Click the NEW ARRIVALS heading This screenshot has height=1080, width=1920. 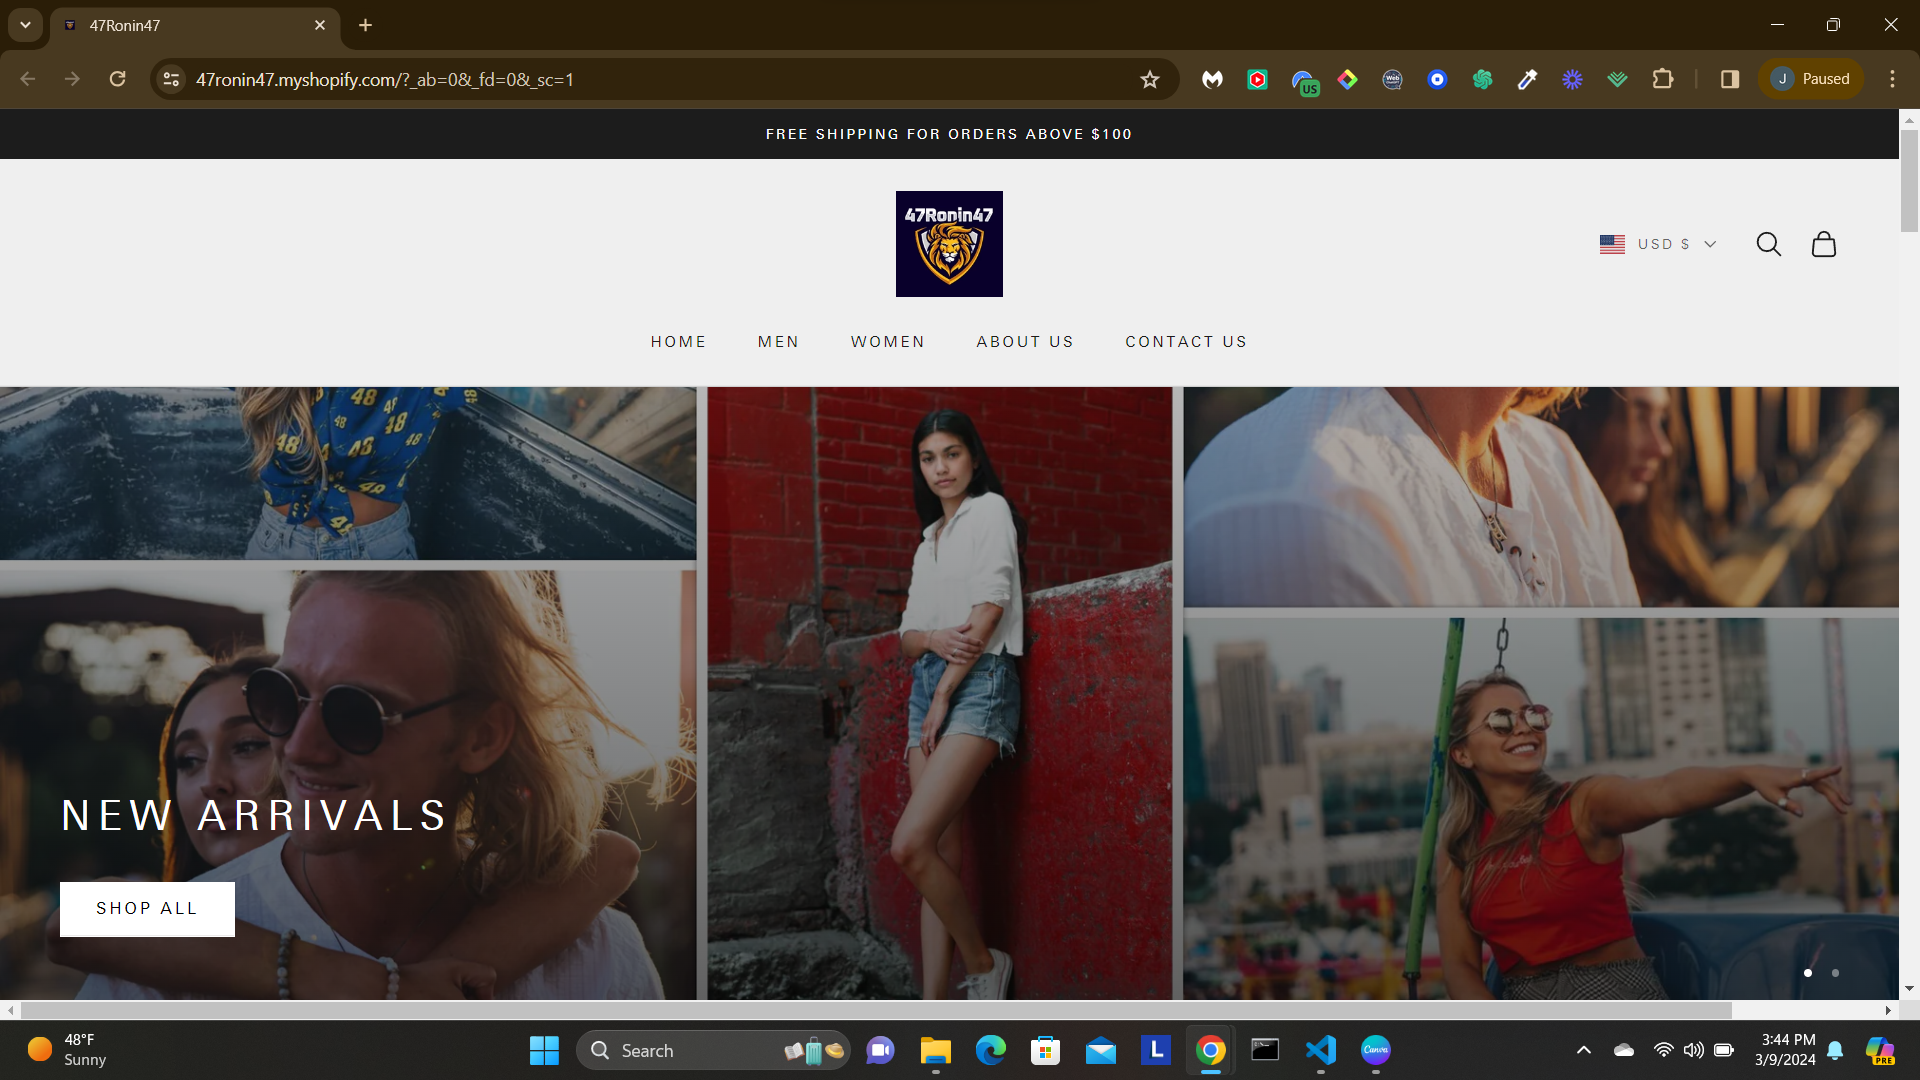255,816
